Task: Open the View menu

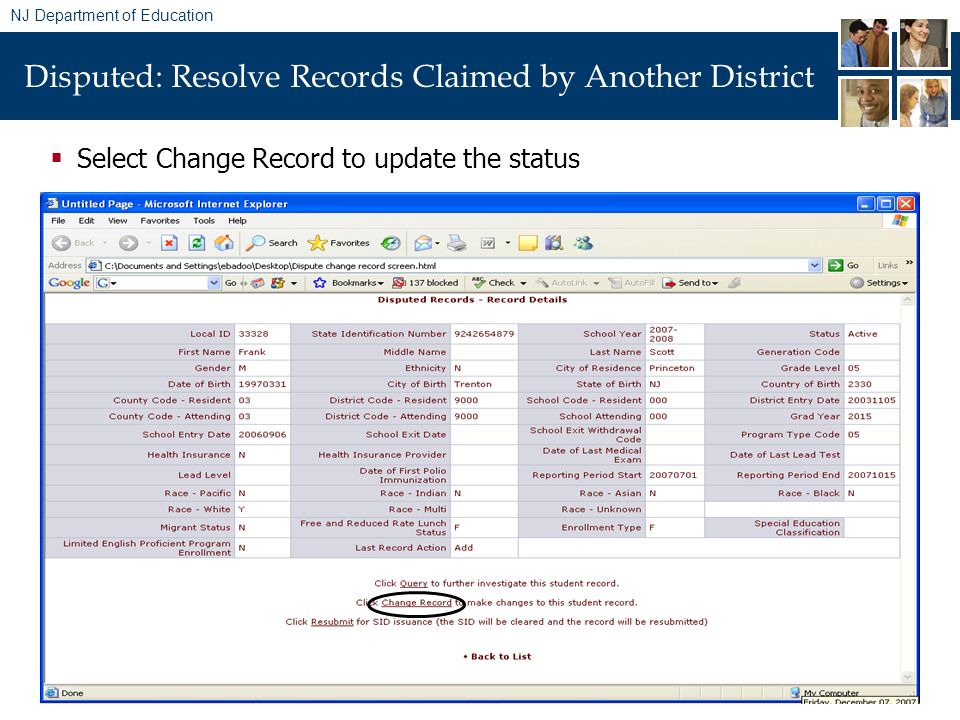Action: [118, 220]
